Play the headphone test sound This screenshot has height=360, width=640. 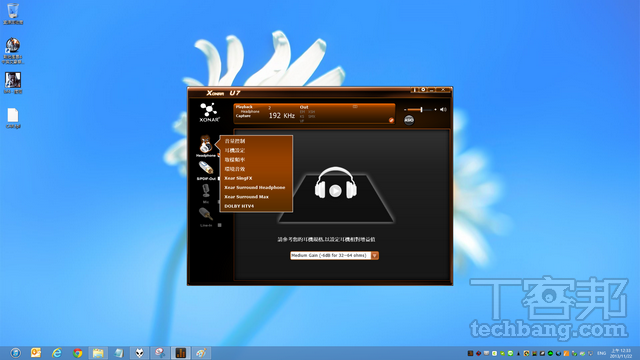335,191
